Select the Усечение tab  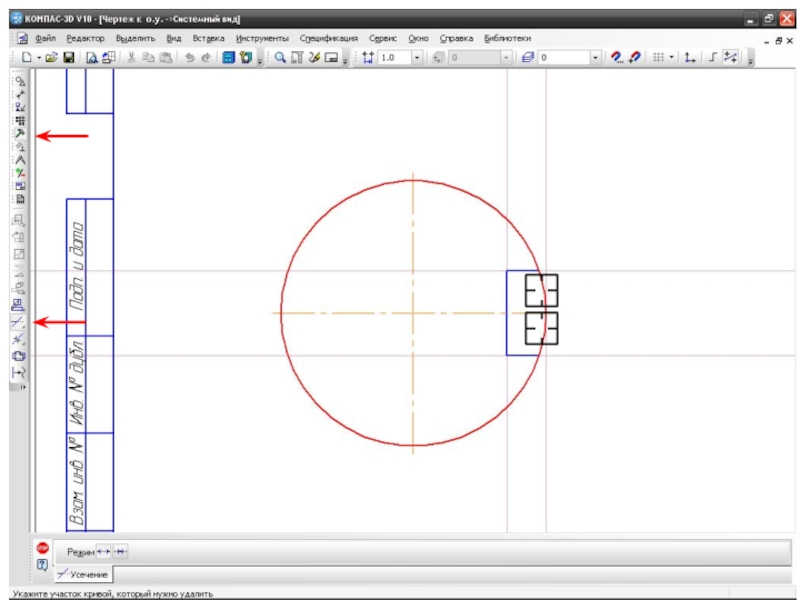[x=83, y=575]
